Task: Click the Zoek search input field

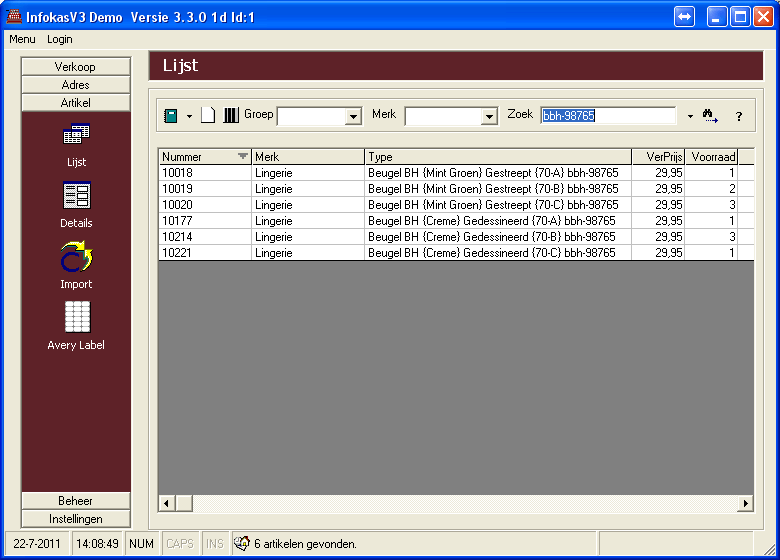Action: (608, 116)
